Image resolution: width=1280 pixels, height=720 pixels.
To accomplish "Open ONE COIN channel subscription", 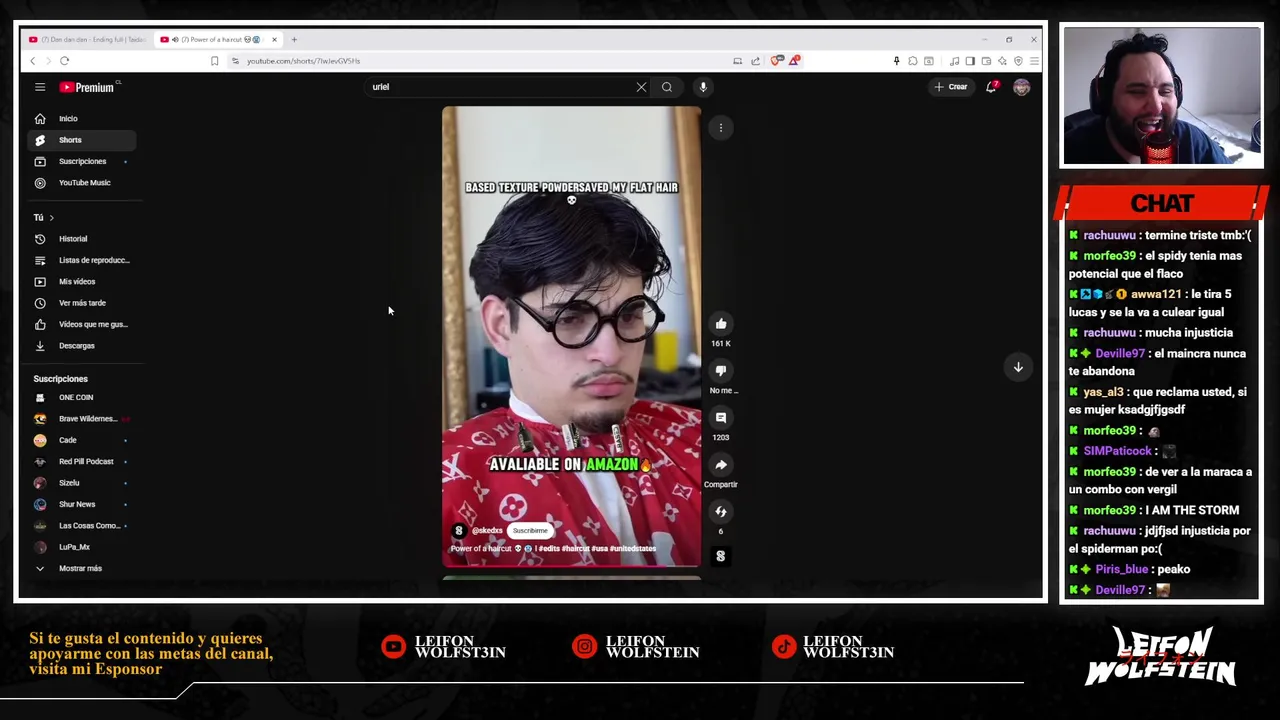I will [x=82, y=397].
